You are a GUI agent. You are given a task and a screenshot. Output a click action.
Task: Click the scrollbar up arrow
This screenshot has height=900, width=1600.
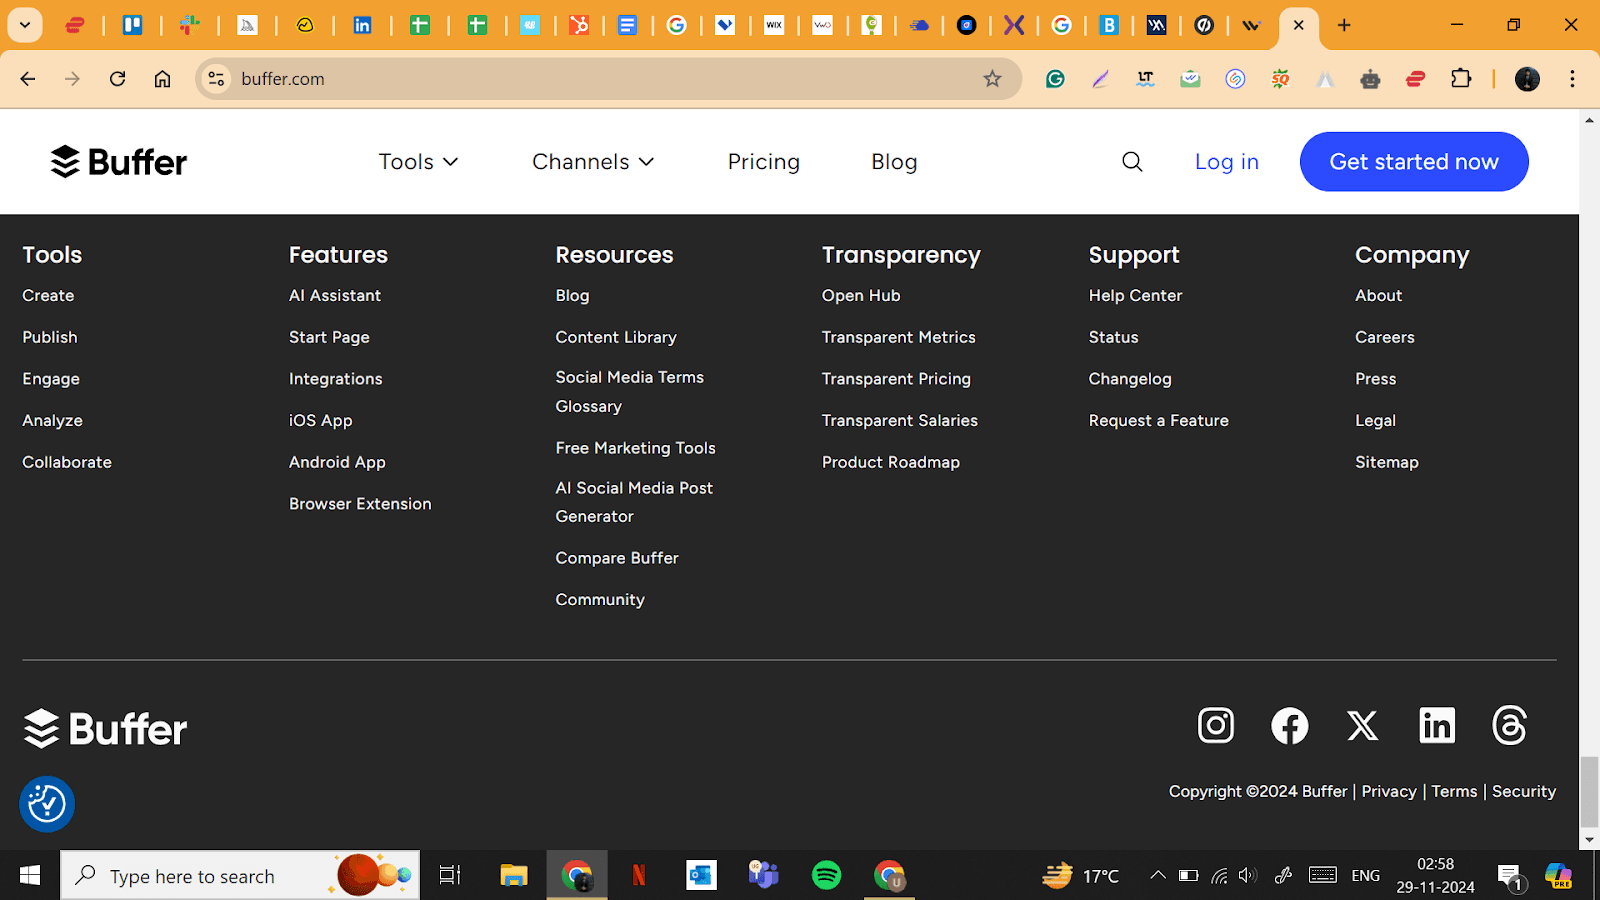[x=1589, y=120]
